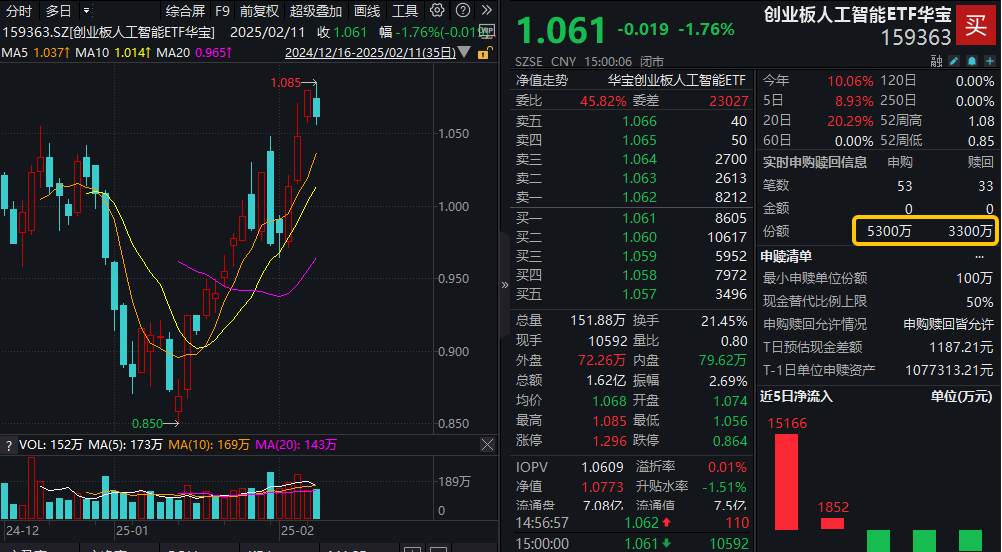
Task: Click the 最小申赎单位份额 100万 row
Action: 878,279
